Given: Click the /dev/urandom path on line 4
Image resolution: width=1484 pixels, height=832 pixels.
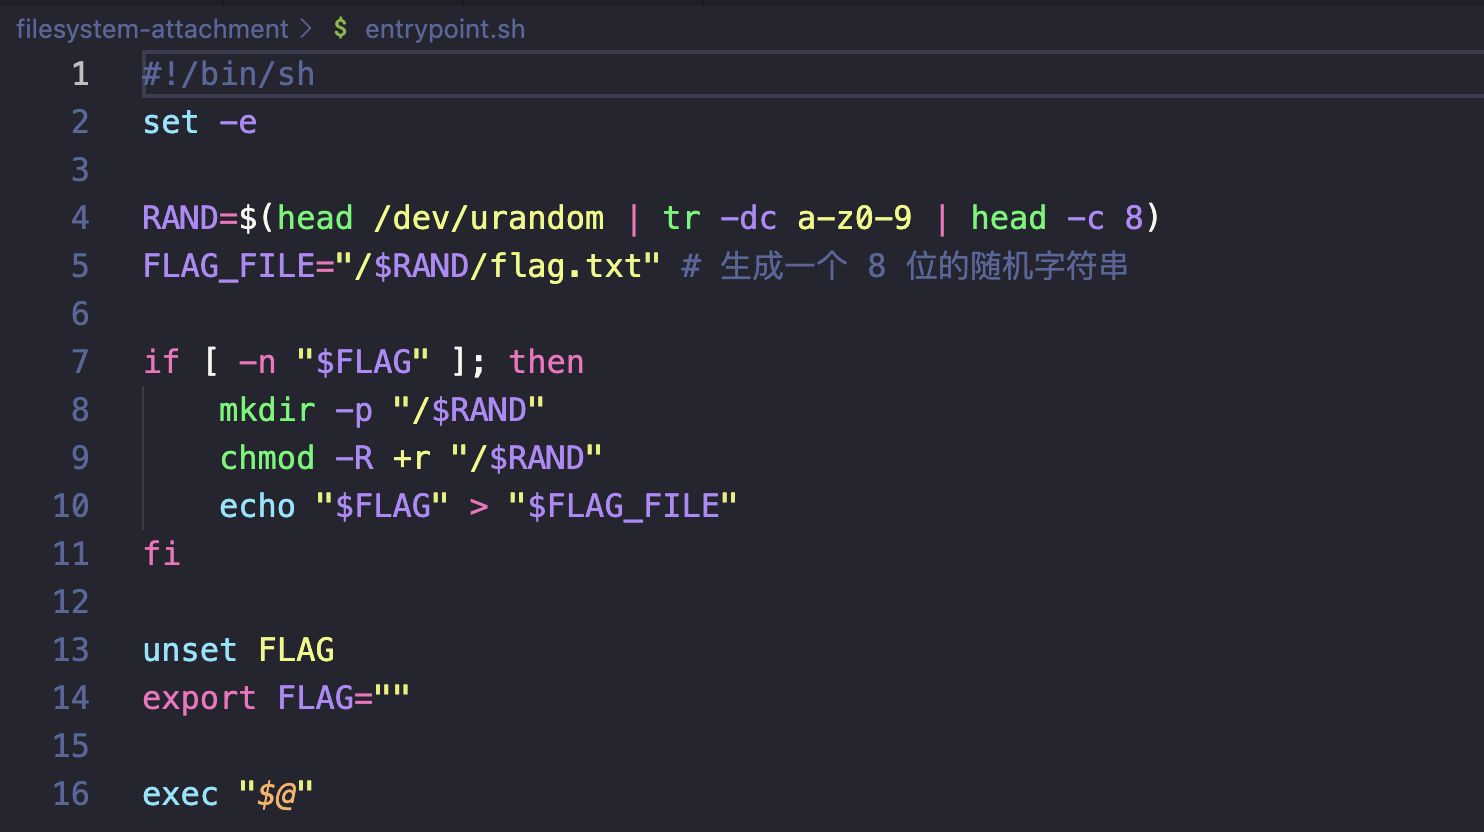Looking at the screenshot, I should point(488,218).
